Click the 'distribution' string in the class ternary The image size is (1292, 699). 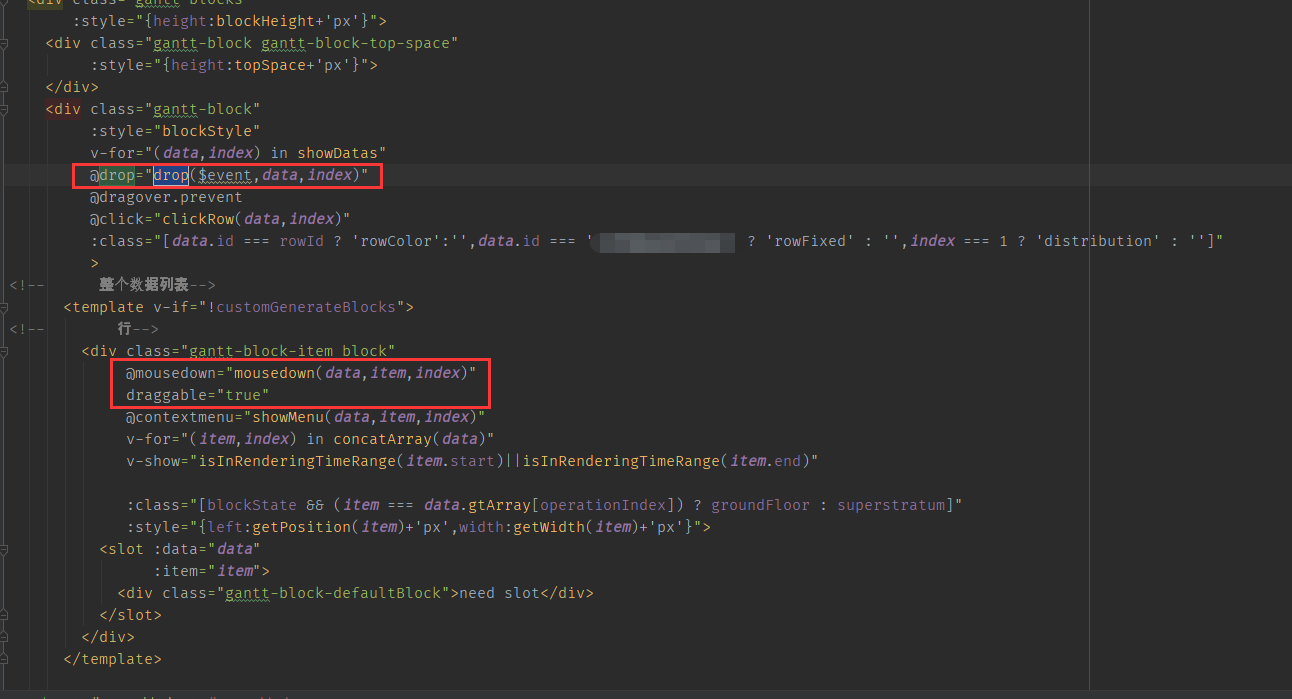pyautogui.click(x=1097, y=240)
